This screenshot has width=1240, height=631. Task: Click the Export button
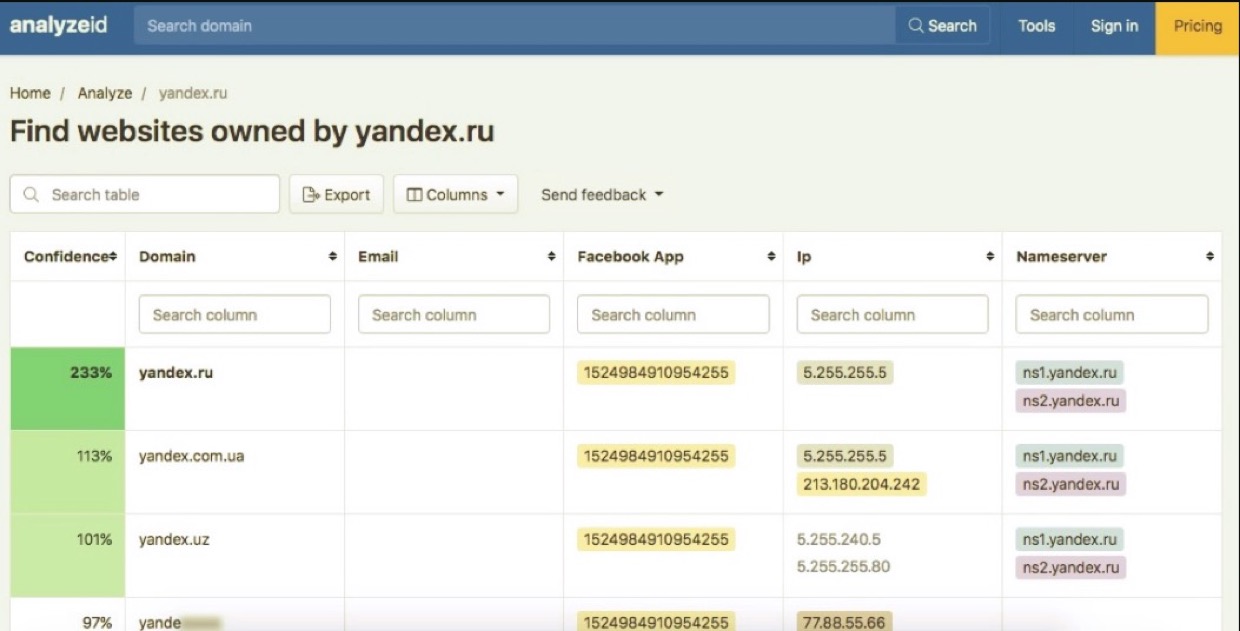(x=337, y=195)
